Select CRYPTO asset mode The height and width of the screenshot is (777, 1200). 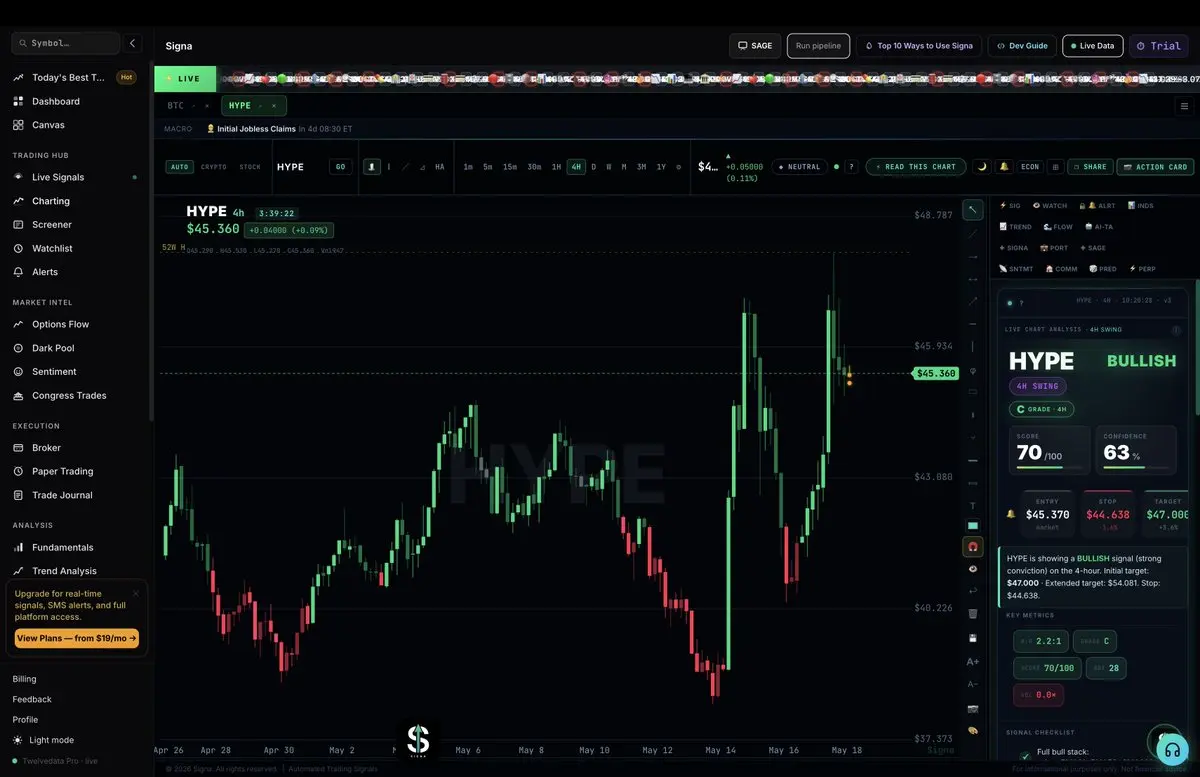point(214,167)
